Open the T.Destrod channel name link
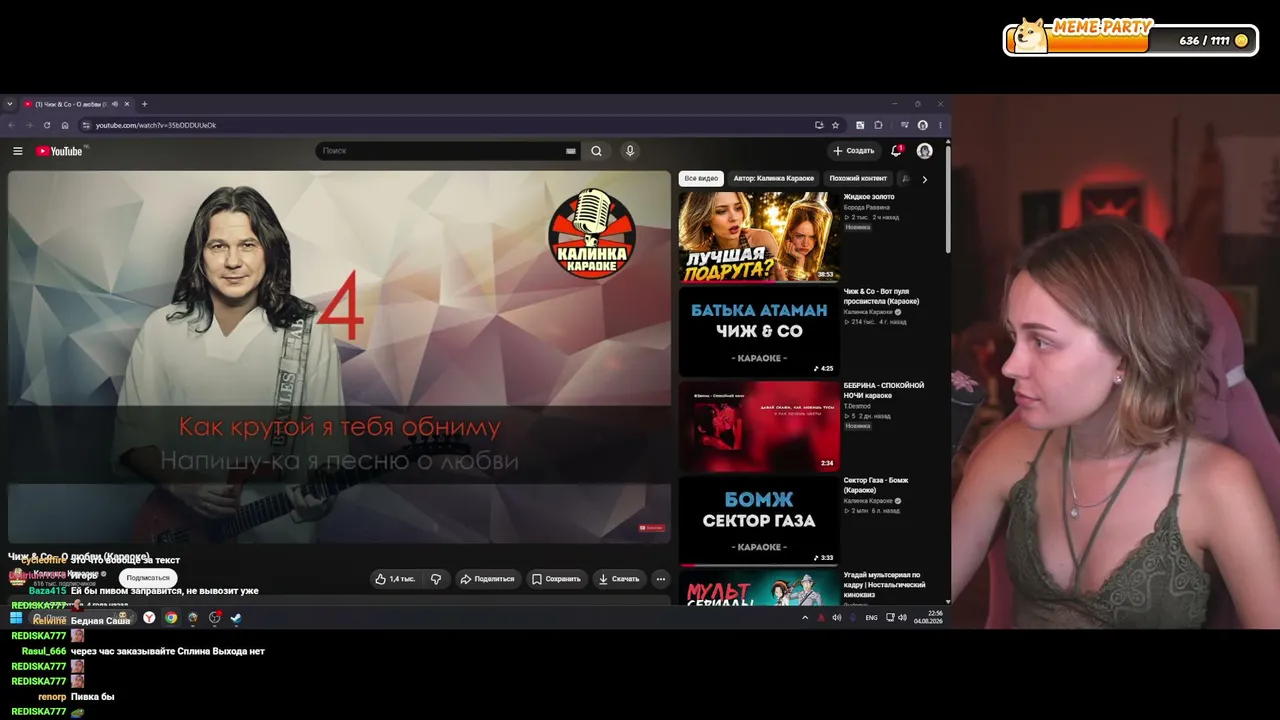The width and height of the screenshot is (1280, 720). (857, 406)
